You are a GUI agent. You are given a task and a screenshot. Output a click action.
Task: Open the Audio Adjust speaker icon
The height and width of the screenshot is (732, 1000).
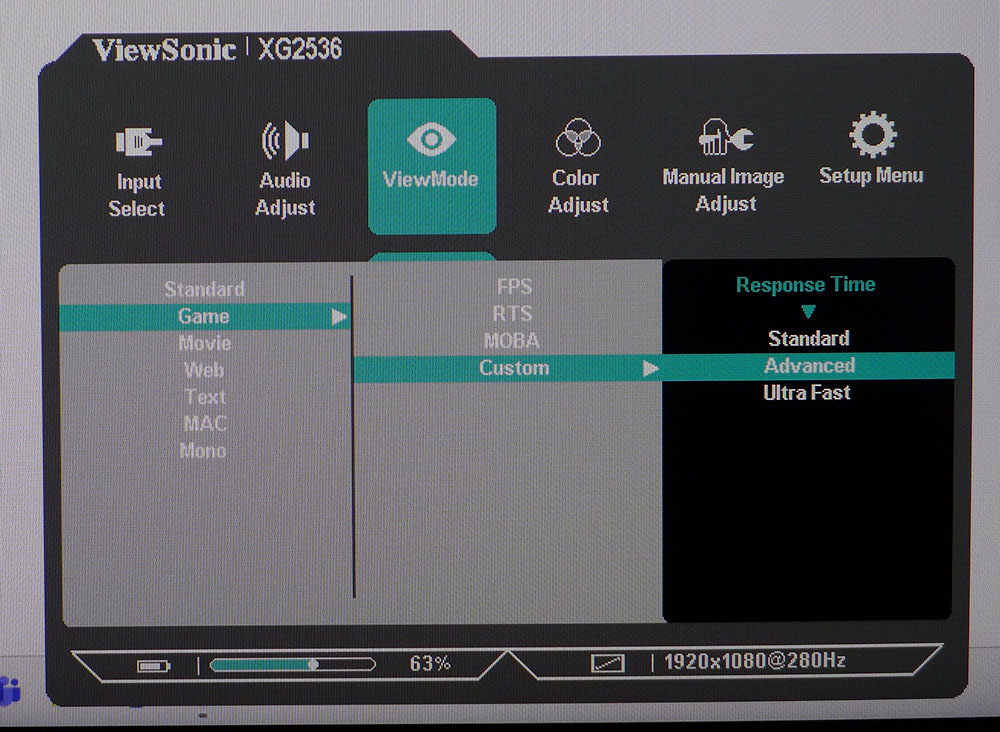pyautogui.click(x=284, y=140)
